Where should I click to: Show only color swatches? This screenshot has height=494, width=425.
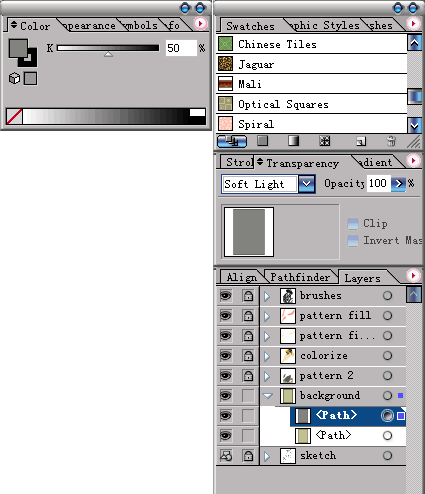(x=263, y=141)
